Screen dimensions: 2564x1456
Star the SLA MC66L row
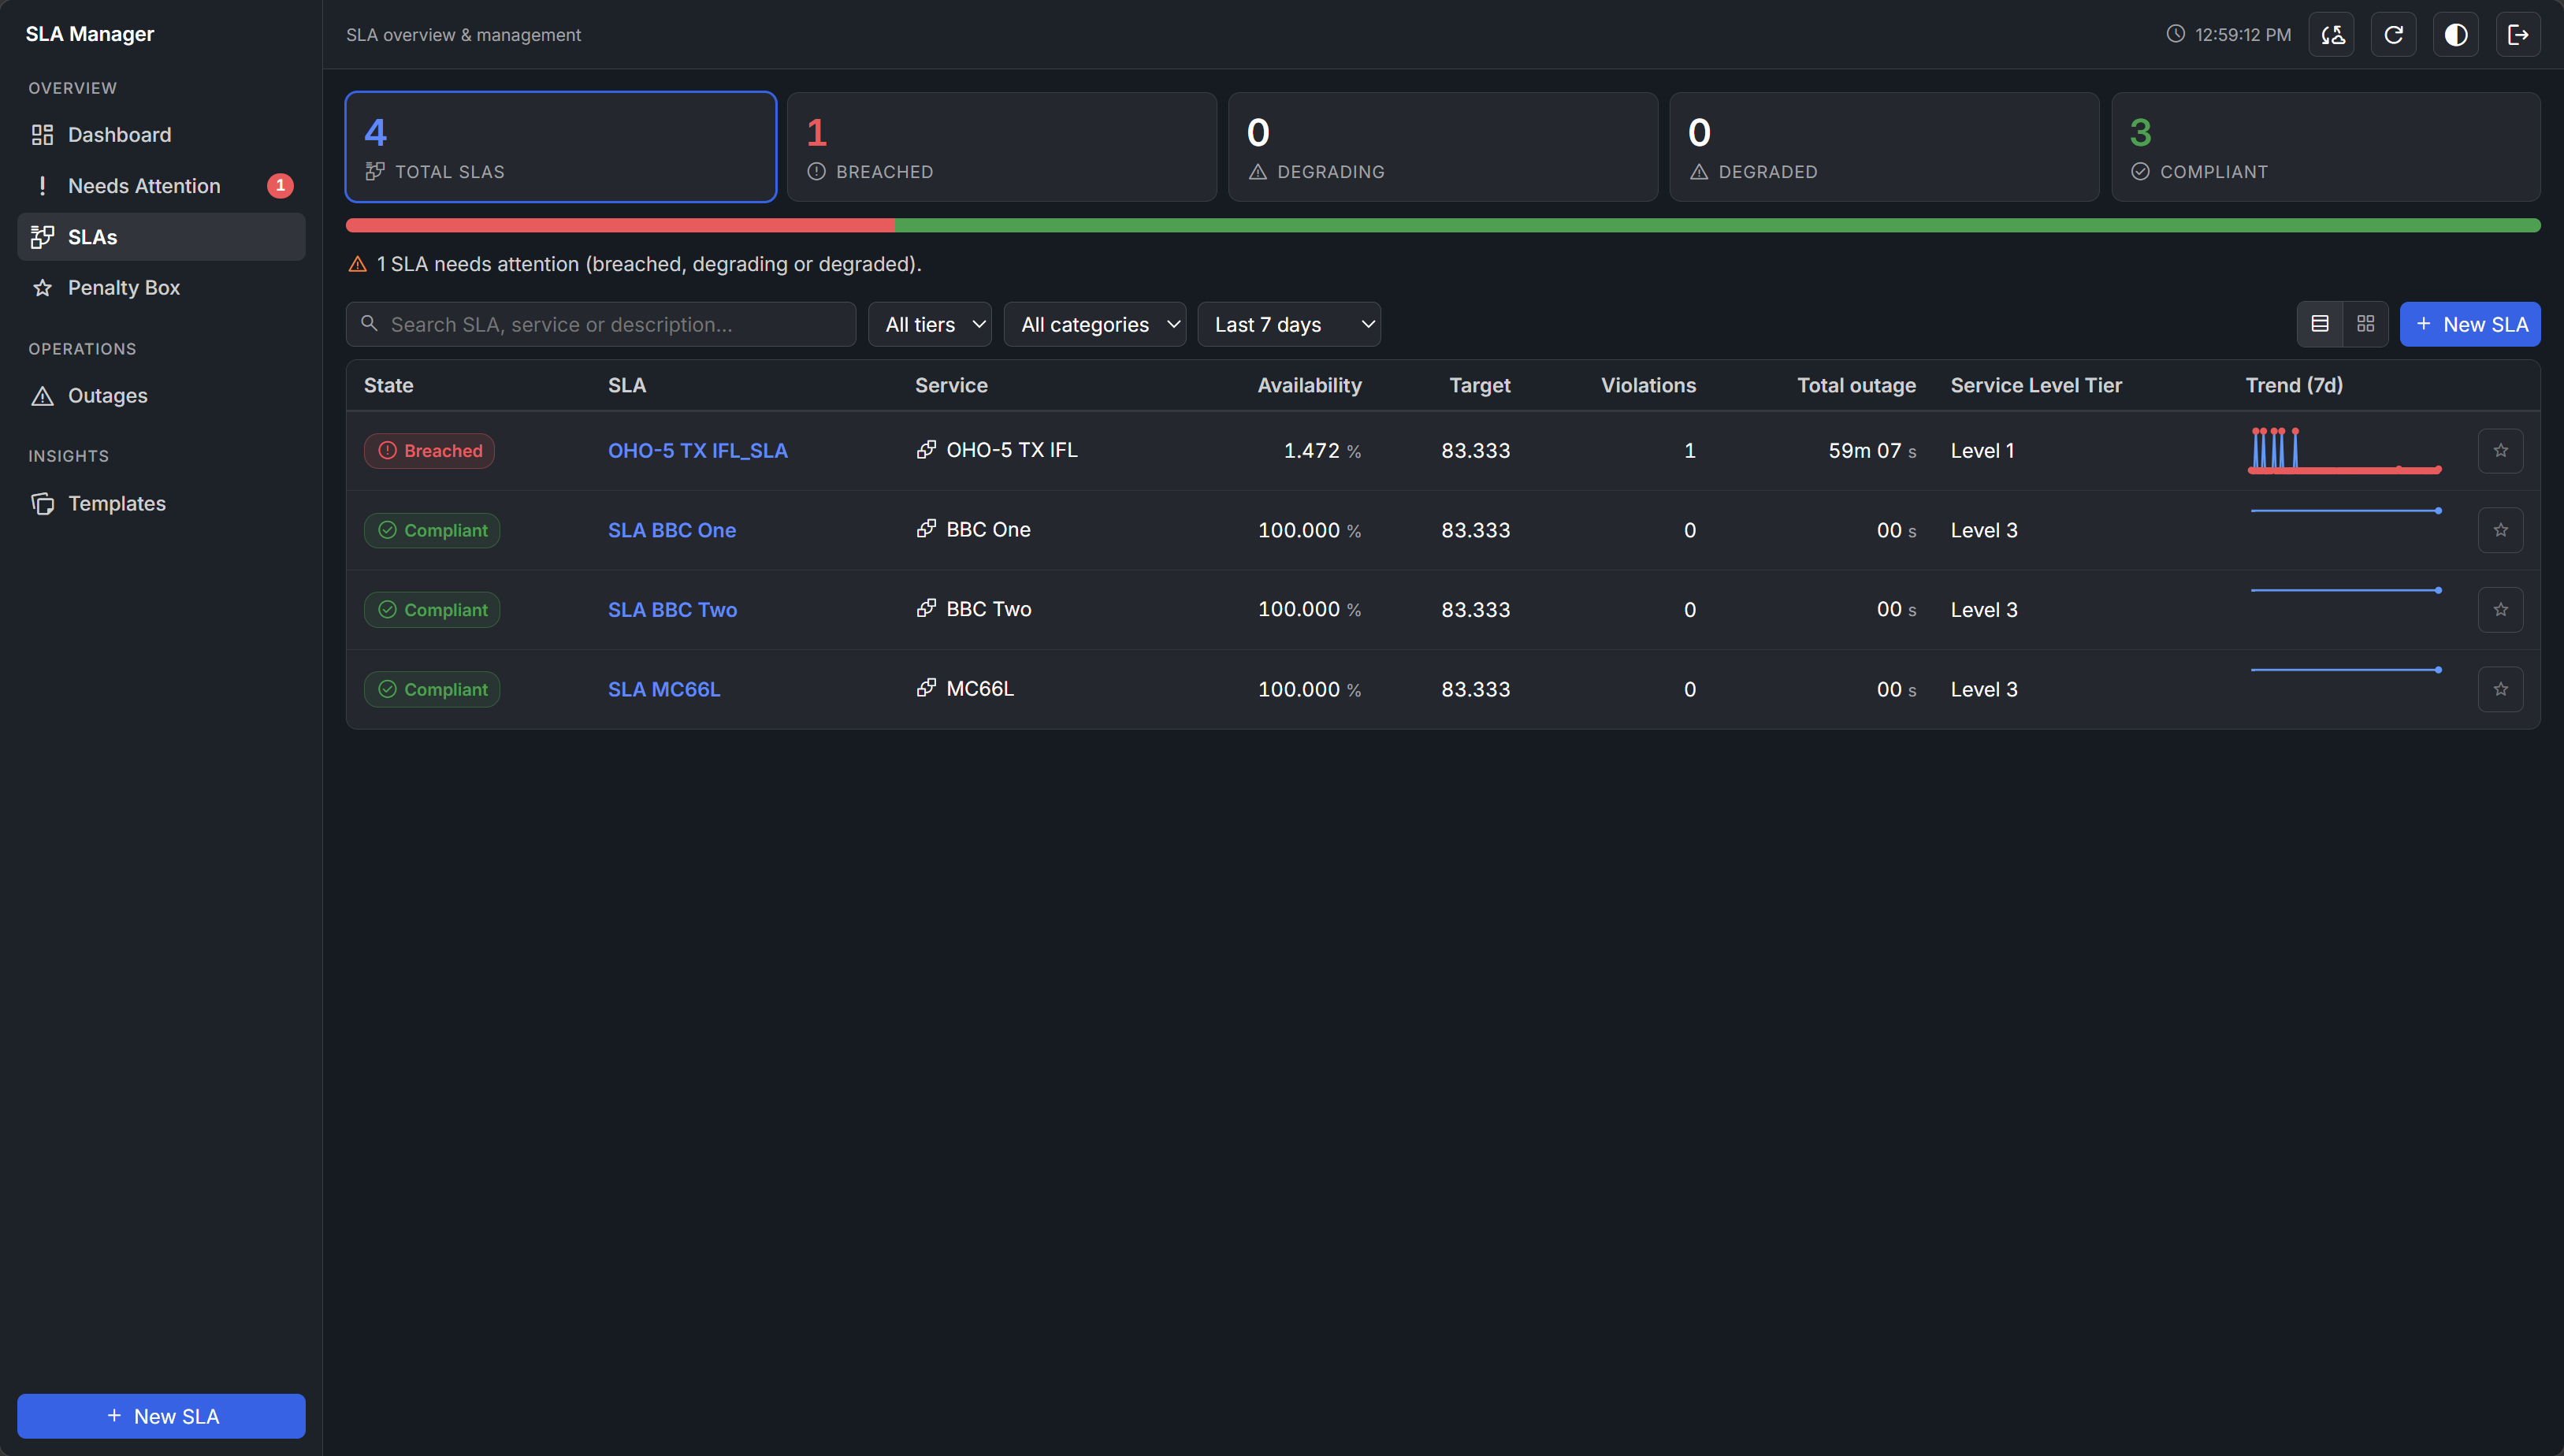(2500, 689)
